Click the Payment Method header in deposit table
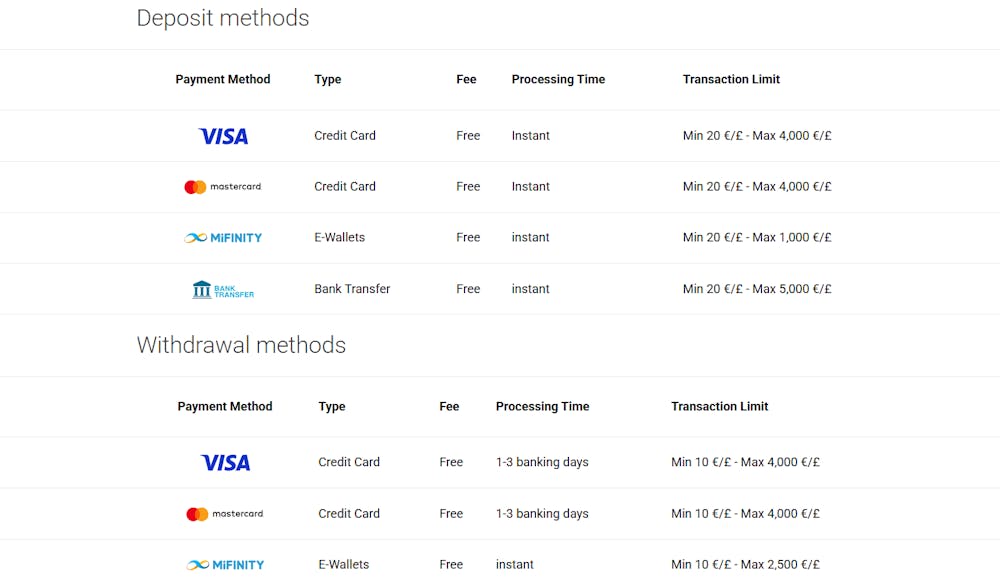The height and width of the screenshot is (588, 1000). (223, 79)
